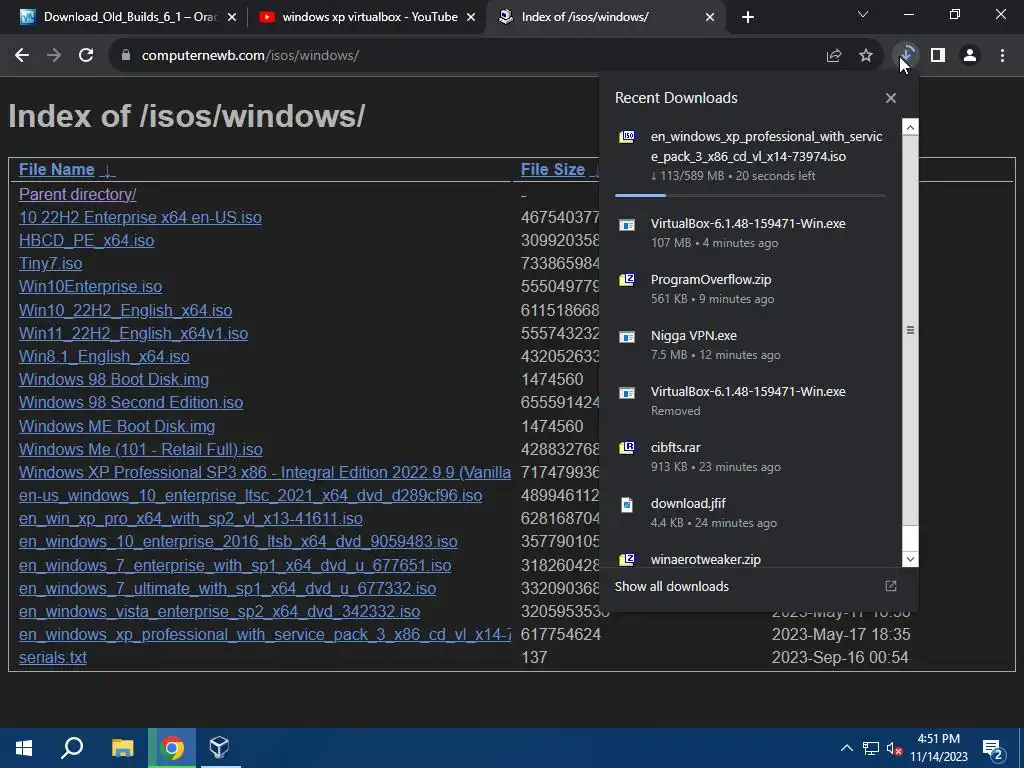Click the downloads list scrollbar thumb
1024x768 pixels.
(x=910, y=330)
